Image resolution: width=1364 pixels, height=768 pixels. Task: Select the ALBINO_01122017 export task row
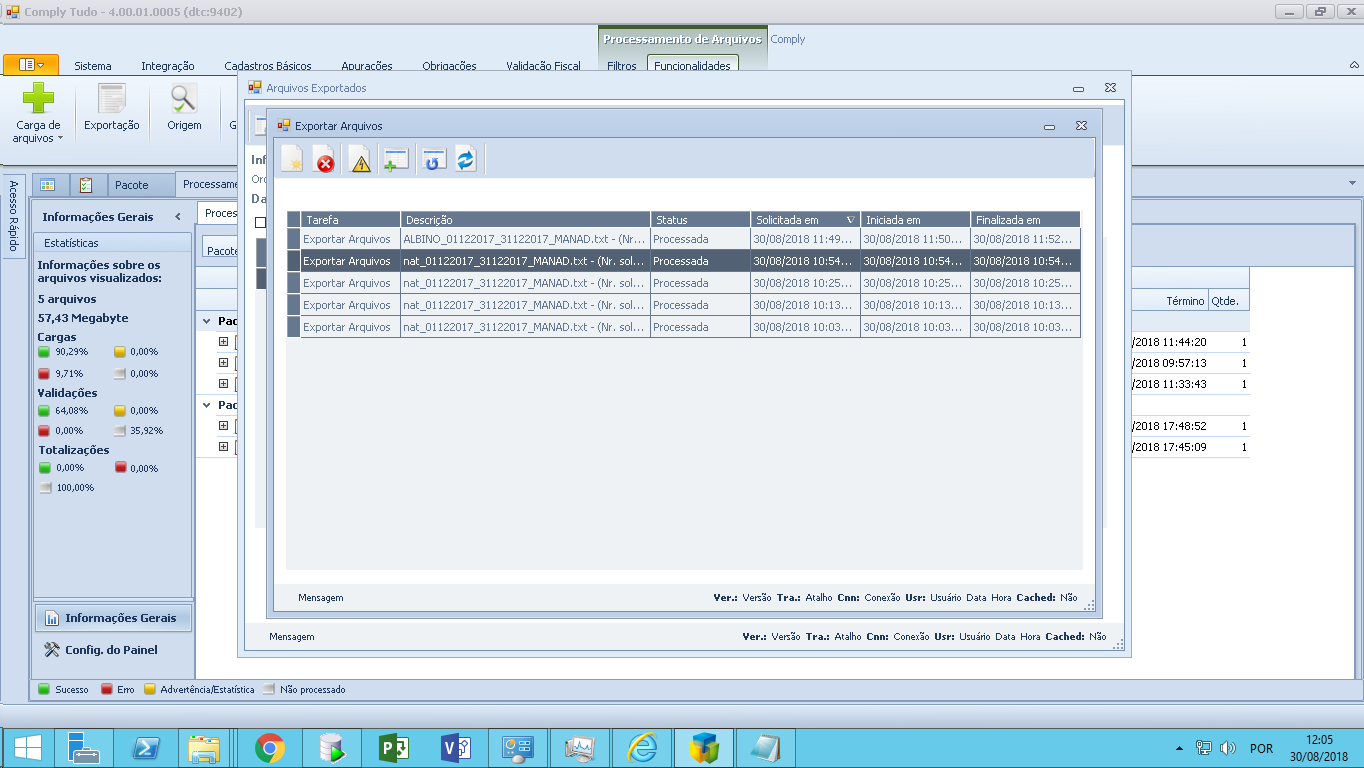tap(524, 239)
